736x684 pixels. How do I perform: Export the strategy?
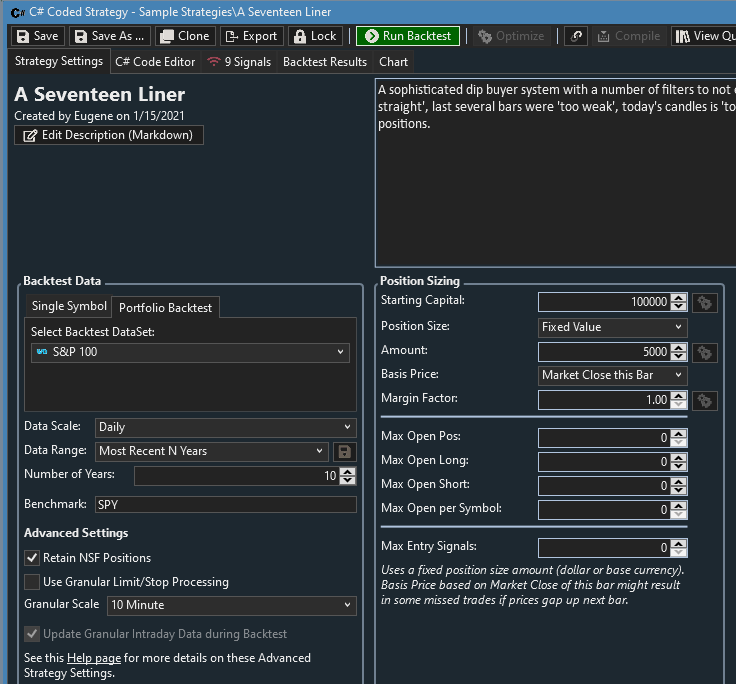tap(250, 36)
